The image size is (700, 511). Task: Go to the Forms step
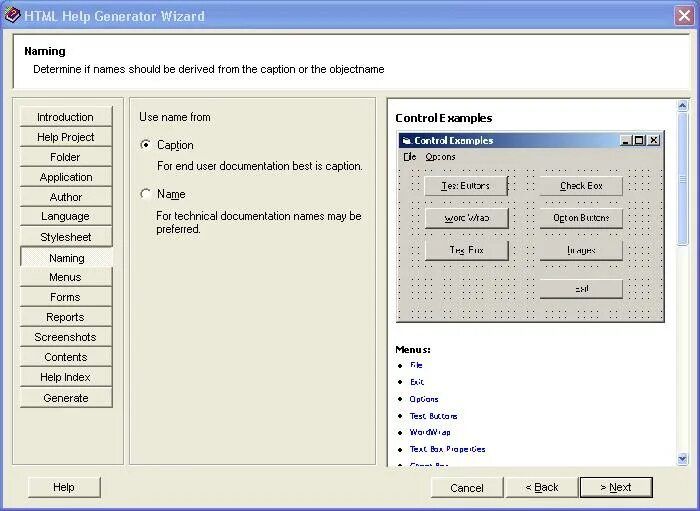(66, 297)
